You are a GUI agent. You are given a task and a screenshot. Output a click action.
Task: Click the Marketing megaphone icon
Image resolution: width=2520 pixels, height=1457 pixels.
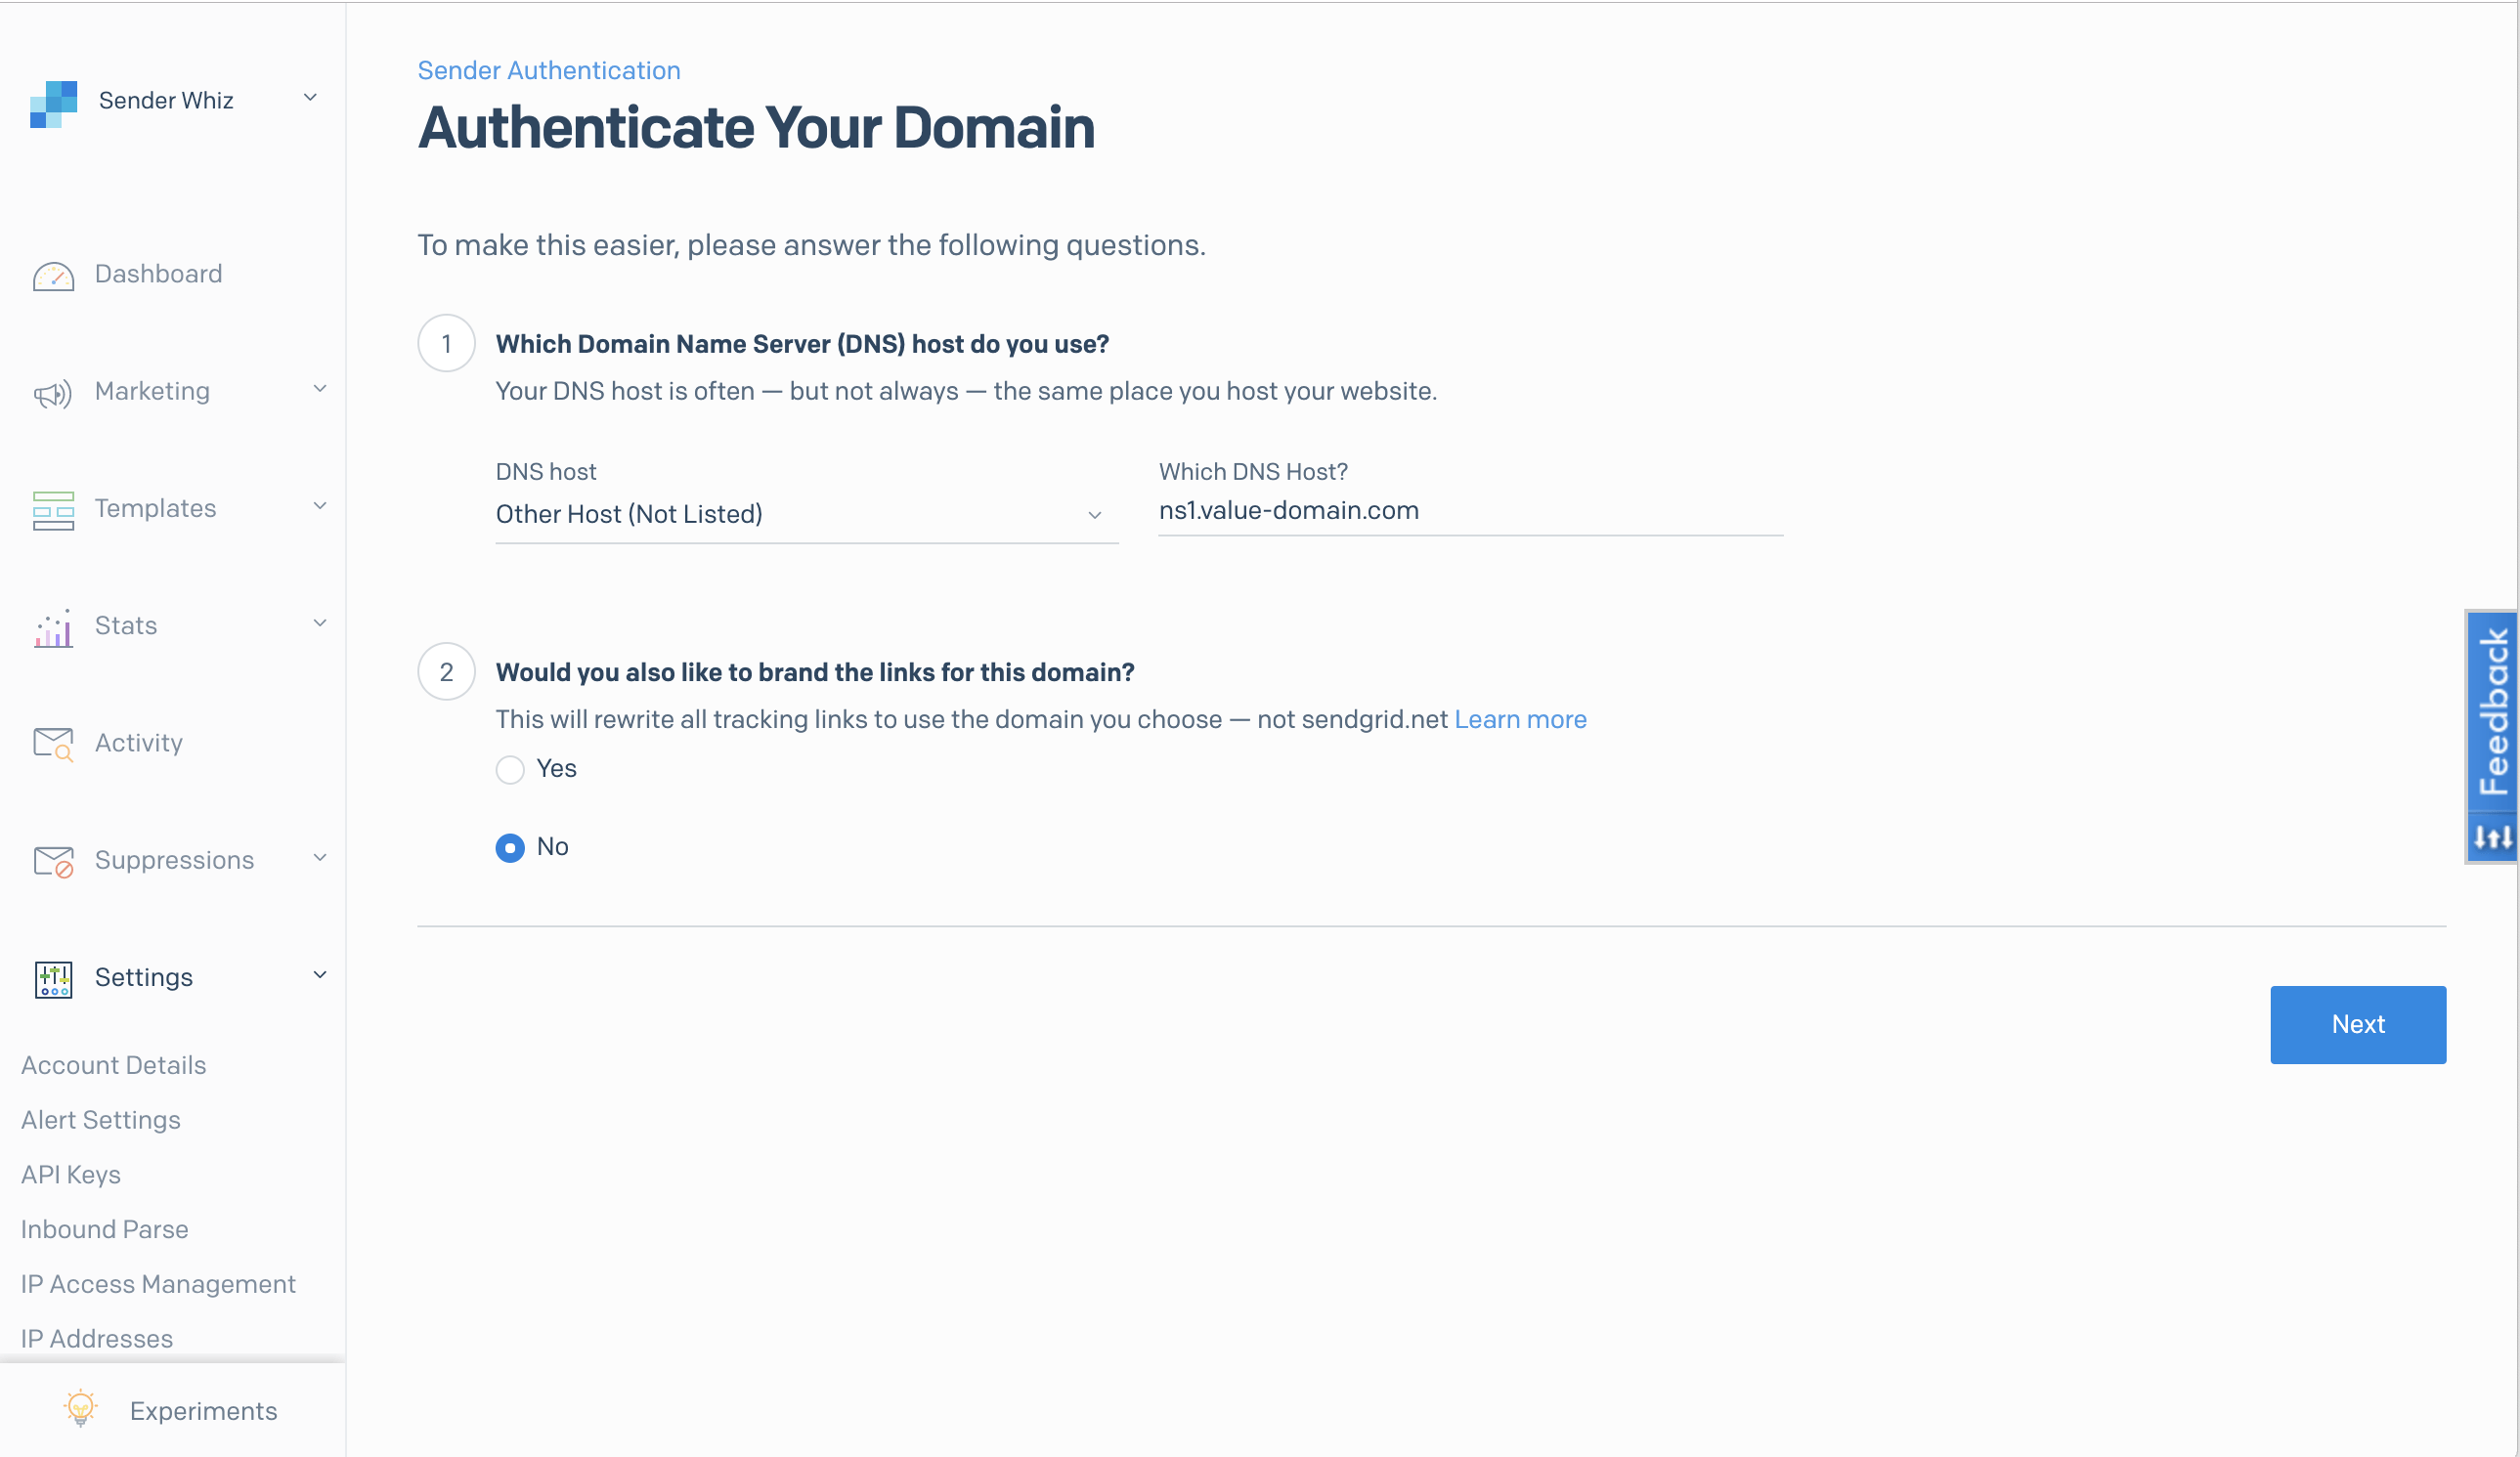[53, 394]
